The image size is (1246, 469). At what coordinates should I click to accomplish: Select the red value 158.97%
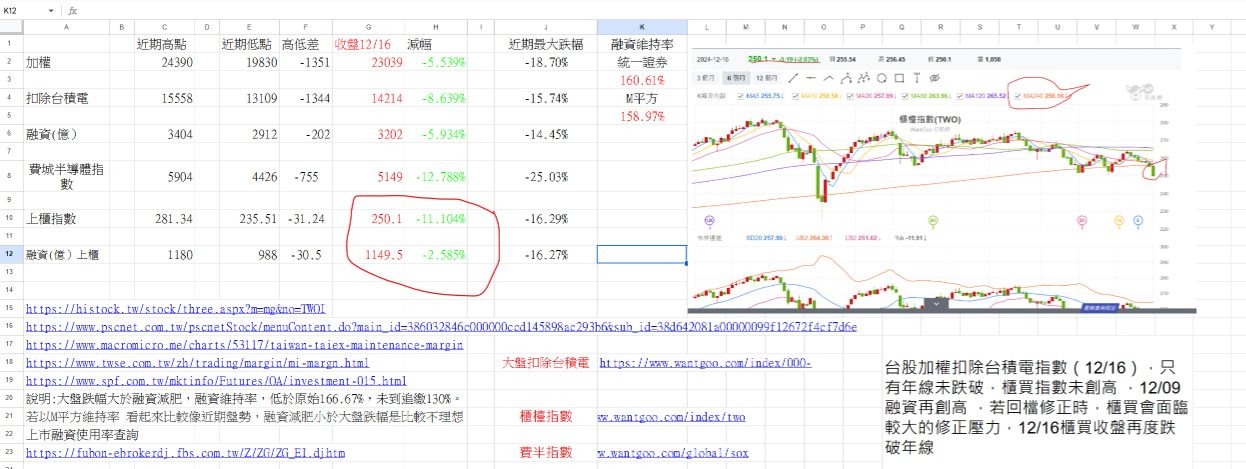tap(642, 116)
